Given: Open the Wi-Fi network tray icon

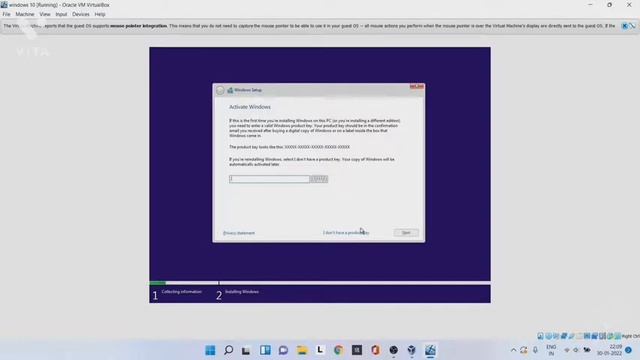Looking at the screenshot, I should [567, 350].
